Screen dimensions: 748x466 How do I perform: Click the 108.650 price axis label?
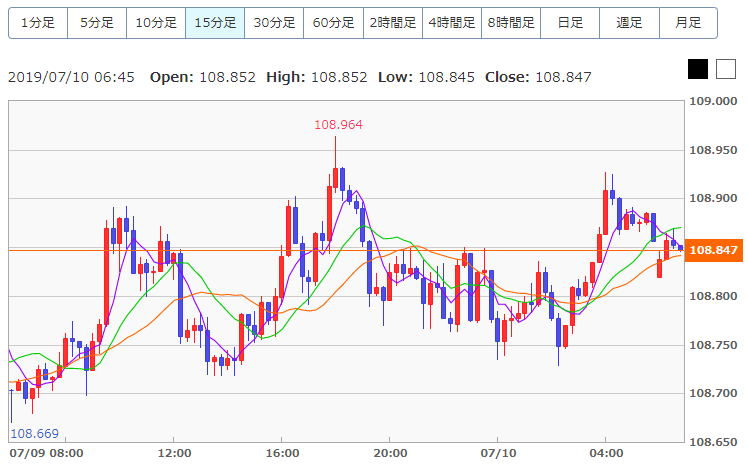[x=713, y=442]
